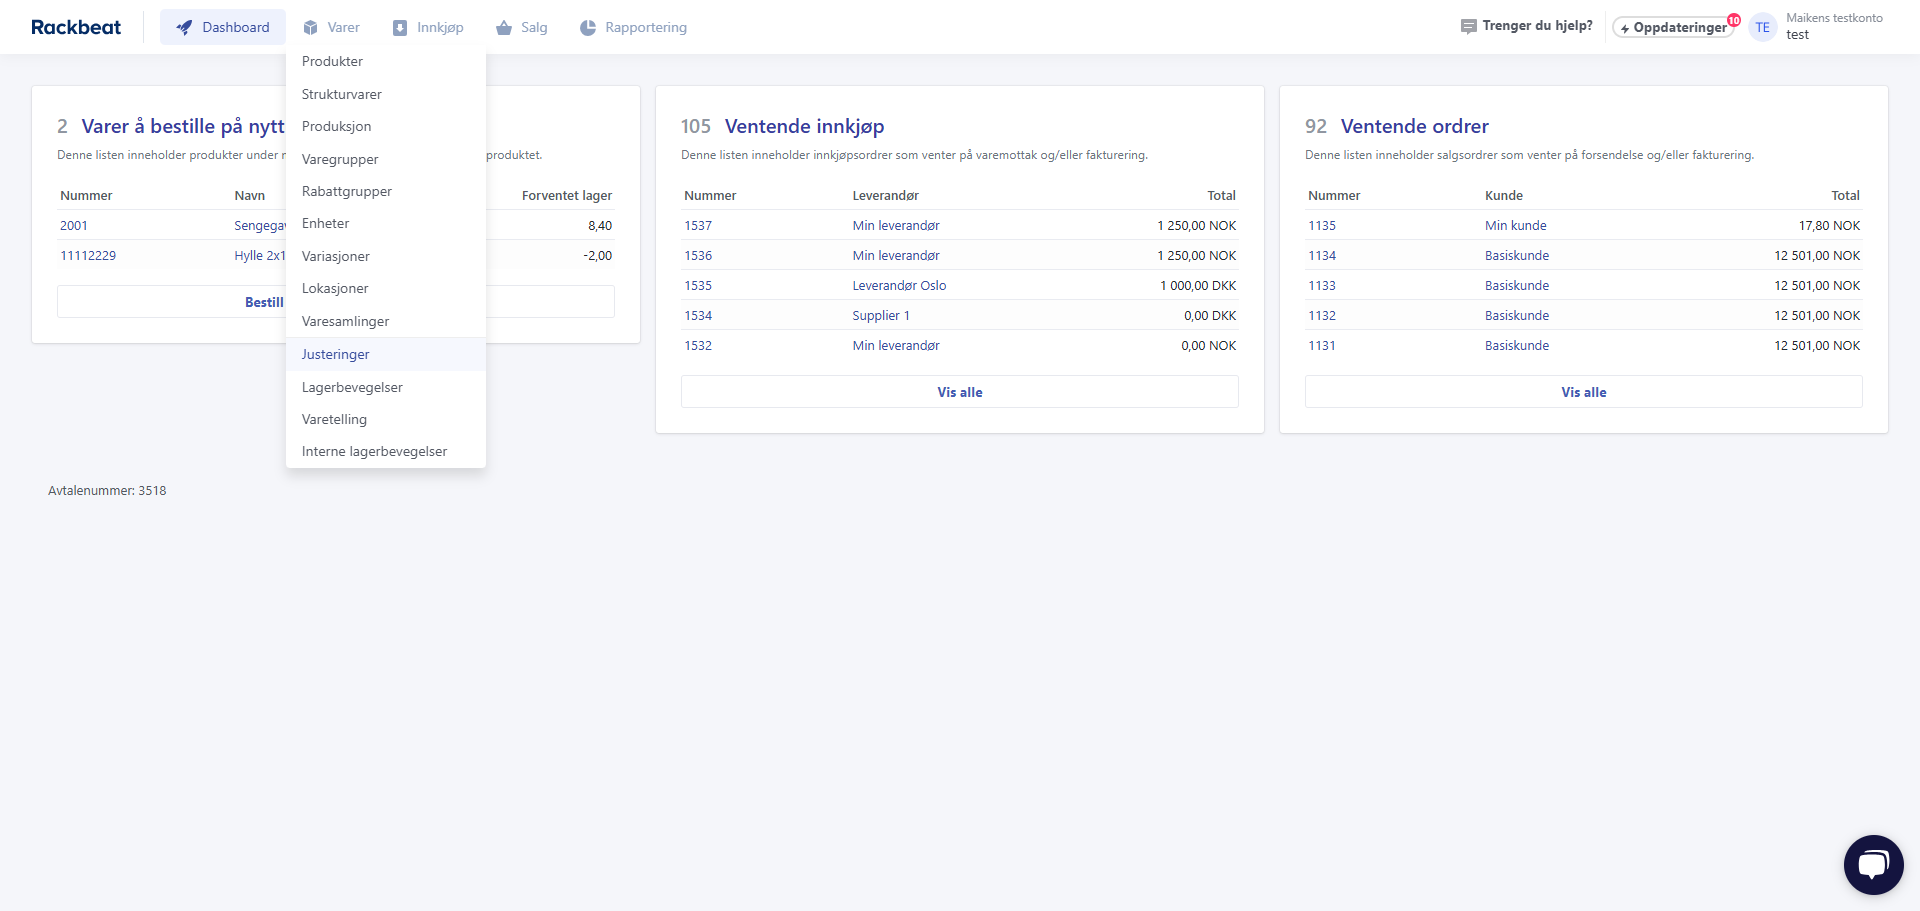1920x911 pixels.
Task: Open the Rapportering menu
Action: click(645, 28)
